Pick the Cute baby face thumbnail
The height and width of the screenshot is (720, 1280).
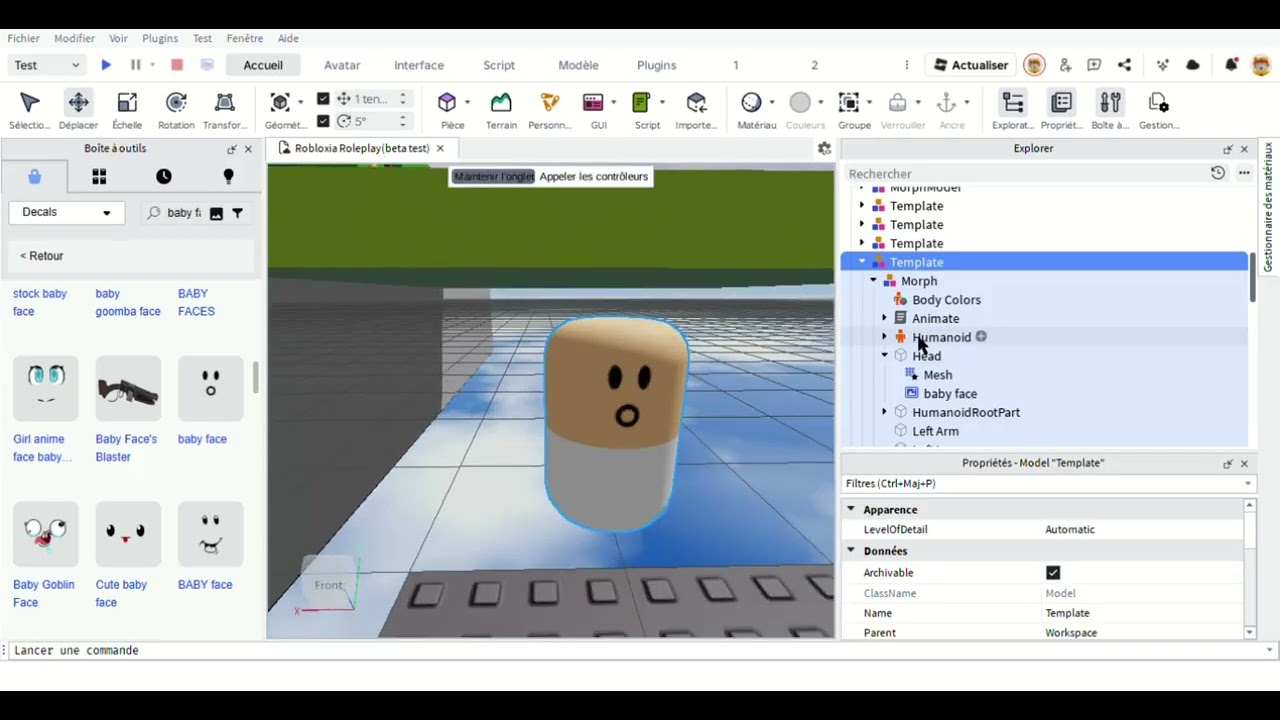(127, 534)
